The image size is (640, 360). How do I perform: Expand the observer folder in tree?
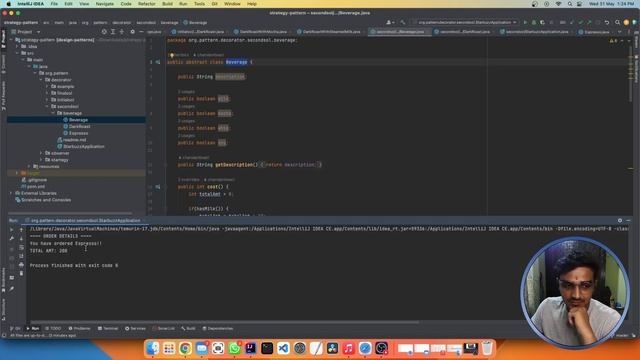[x=41, y=153]
